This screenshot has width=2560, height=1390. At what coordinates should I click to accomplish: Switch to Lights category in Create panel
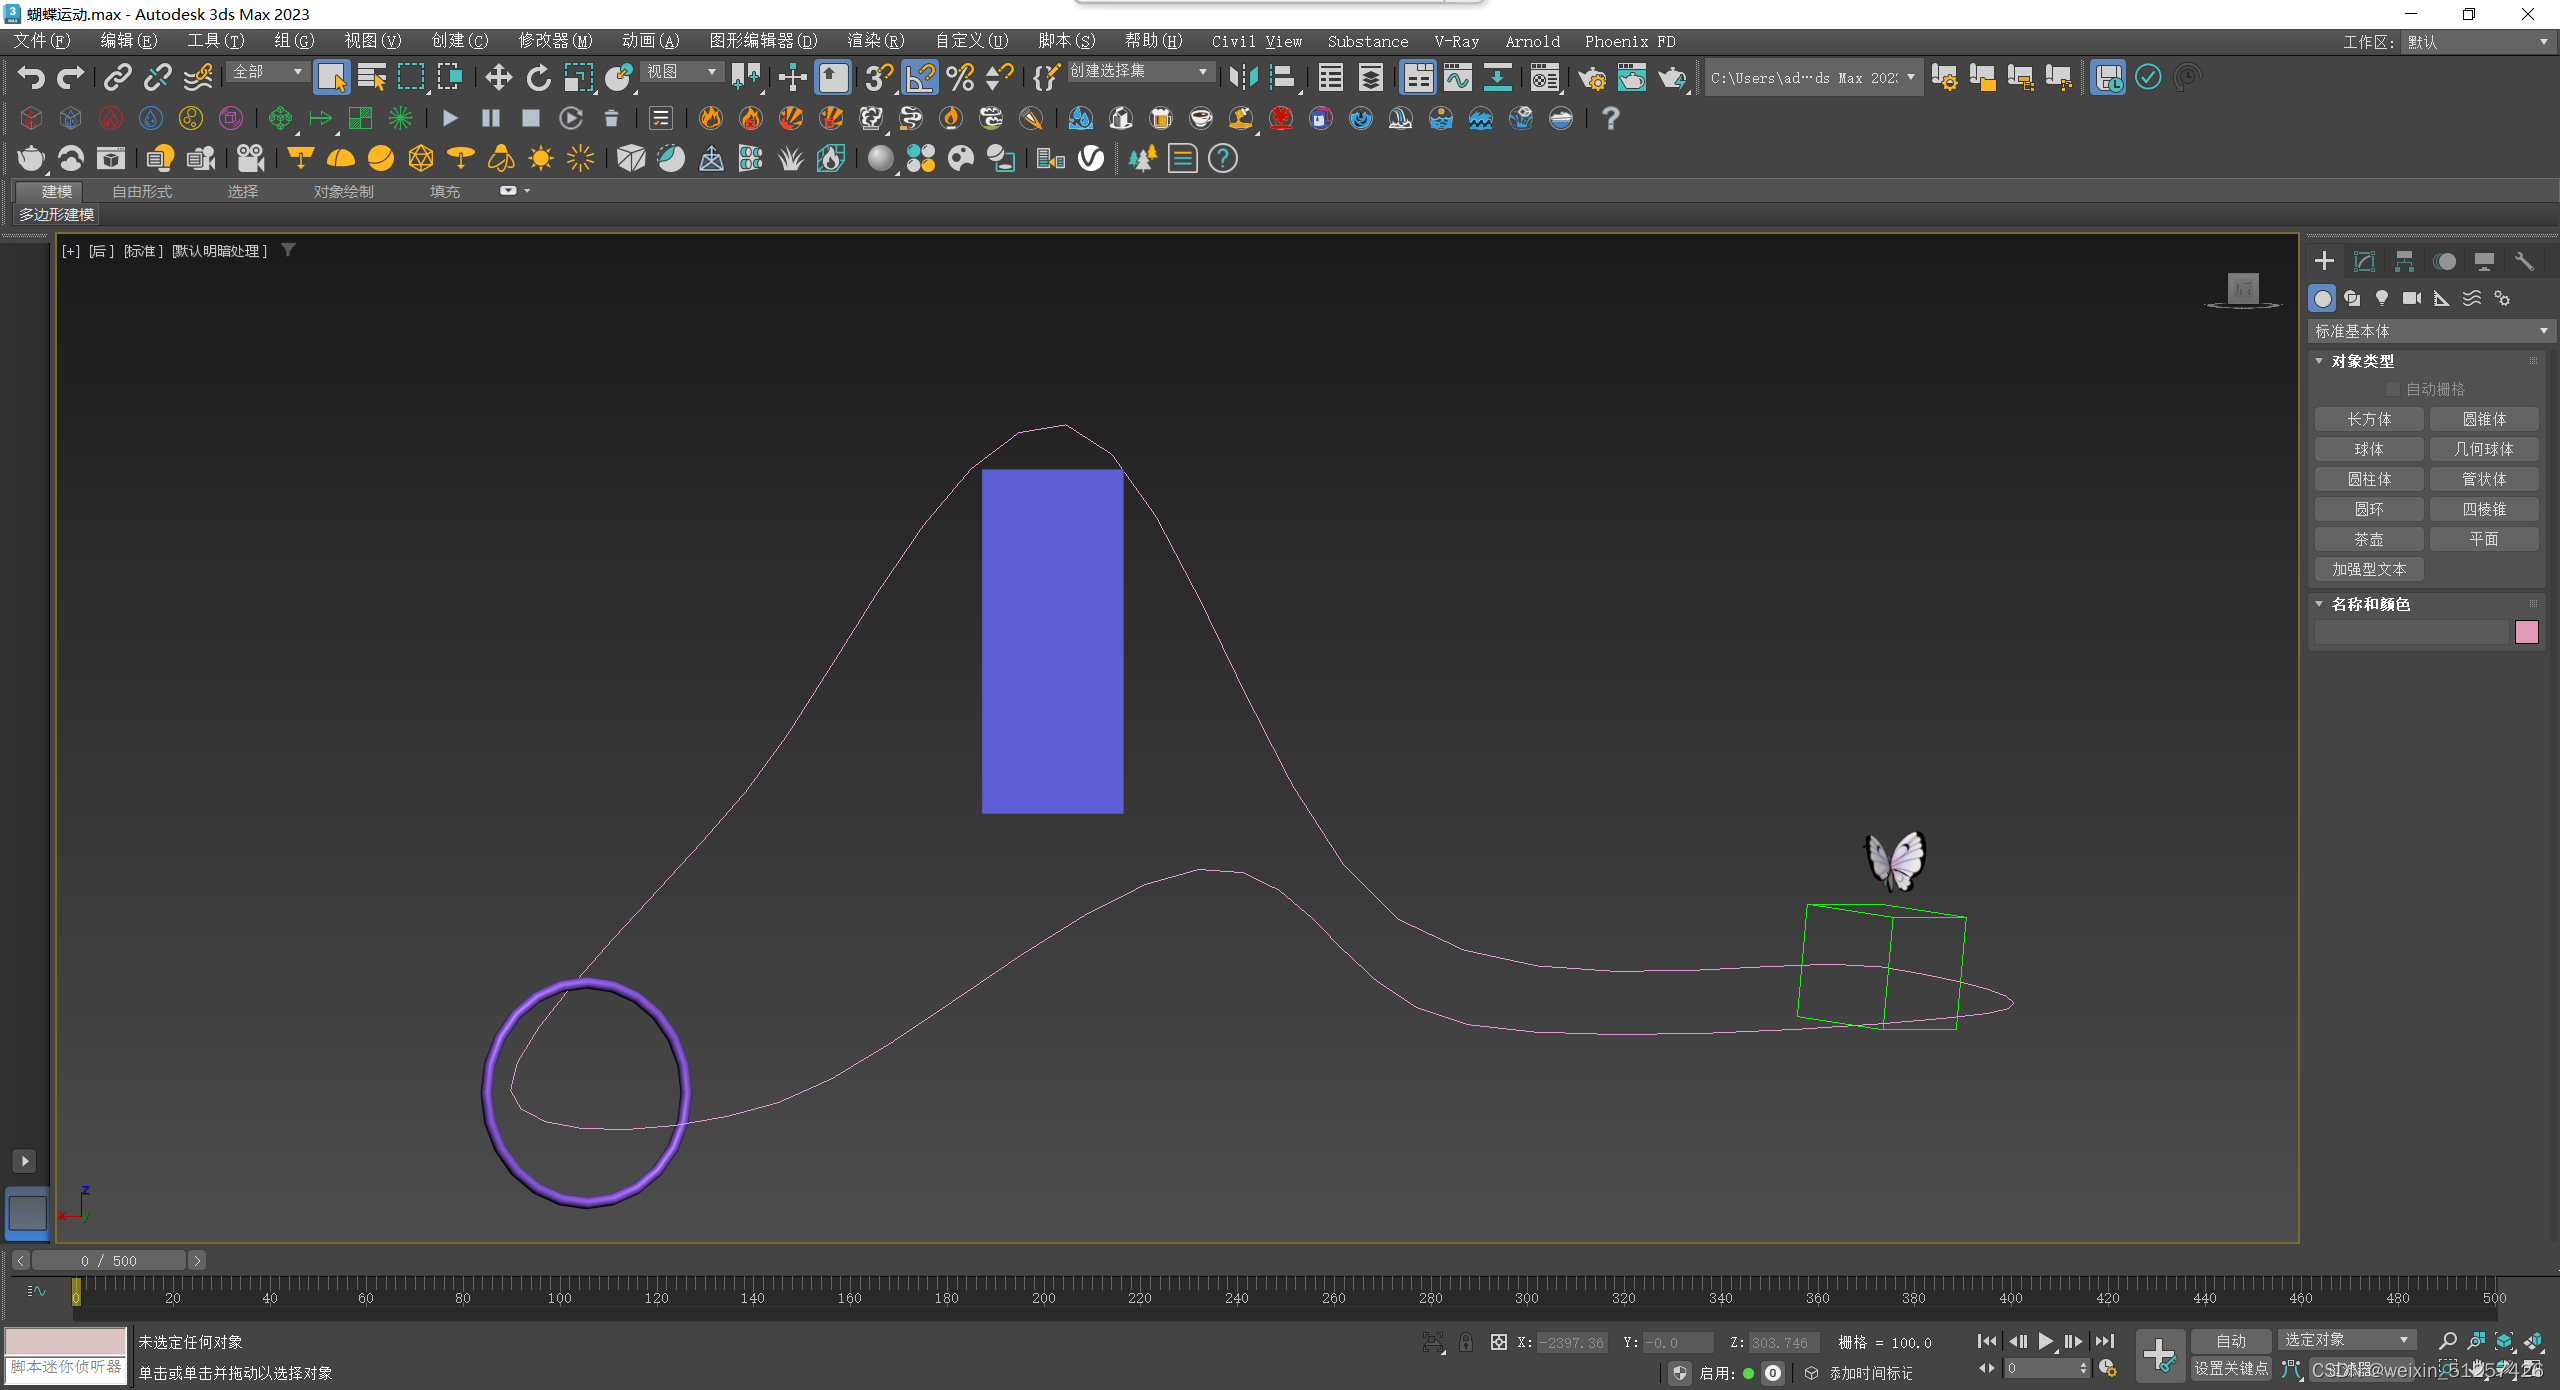pos(2382,298)
